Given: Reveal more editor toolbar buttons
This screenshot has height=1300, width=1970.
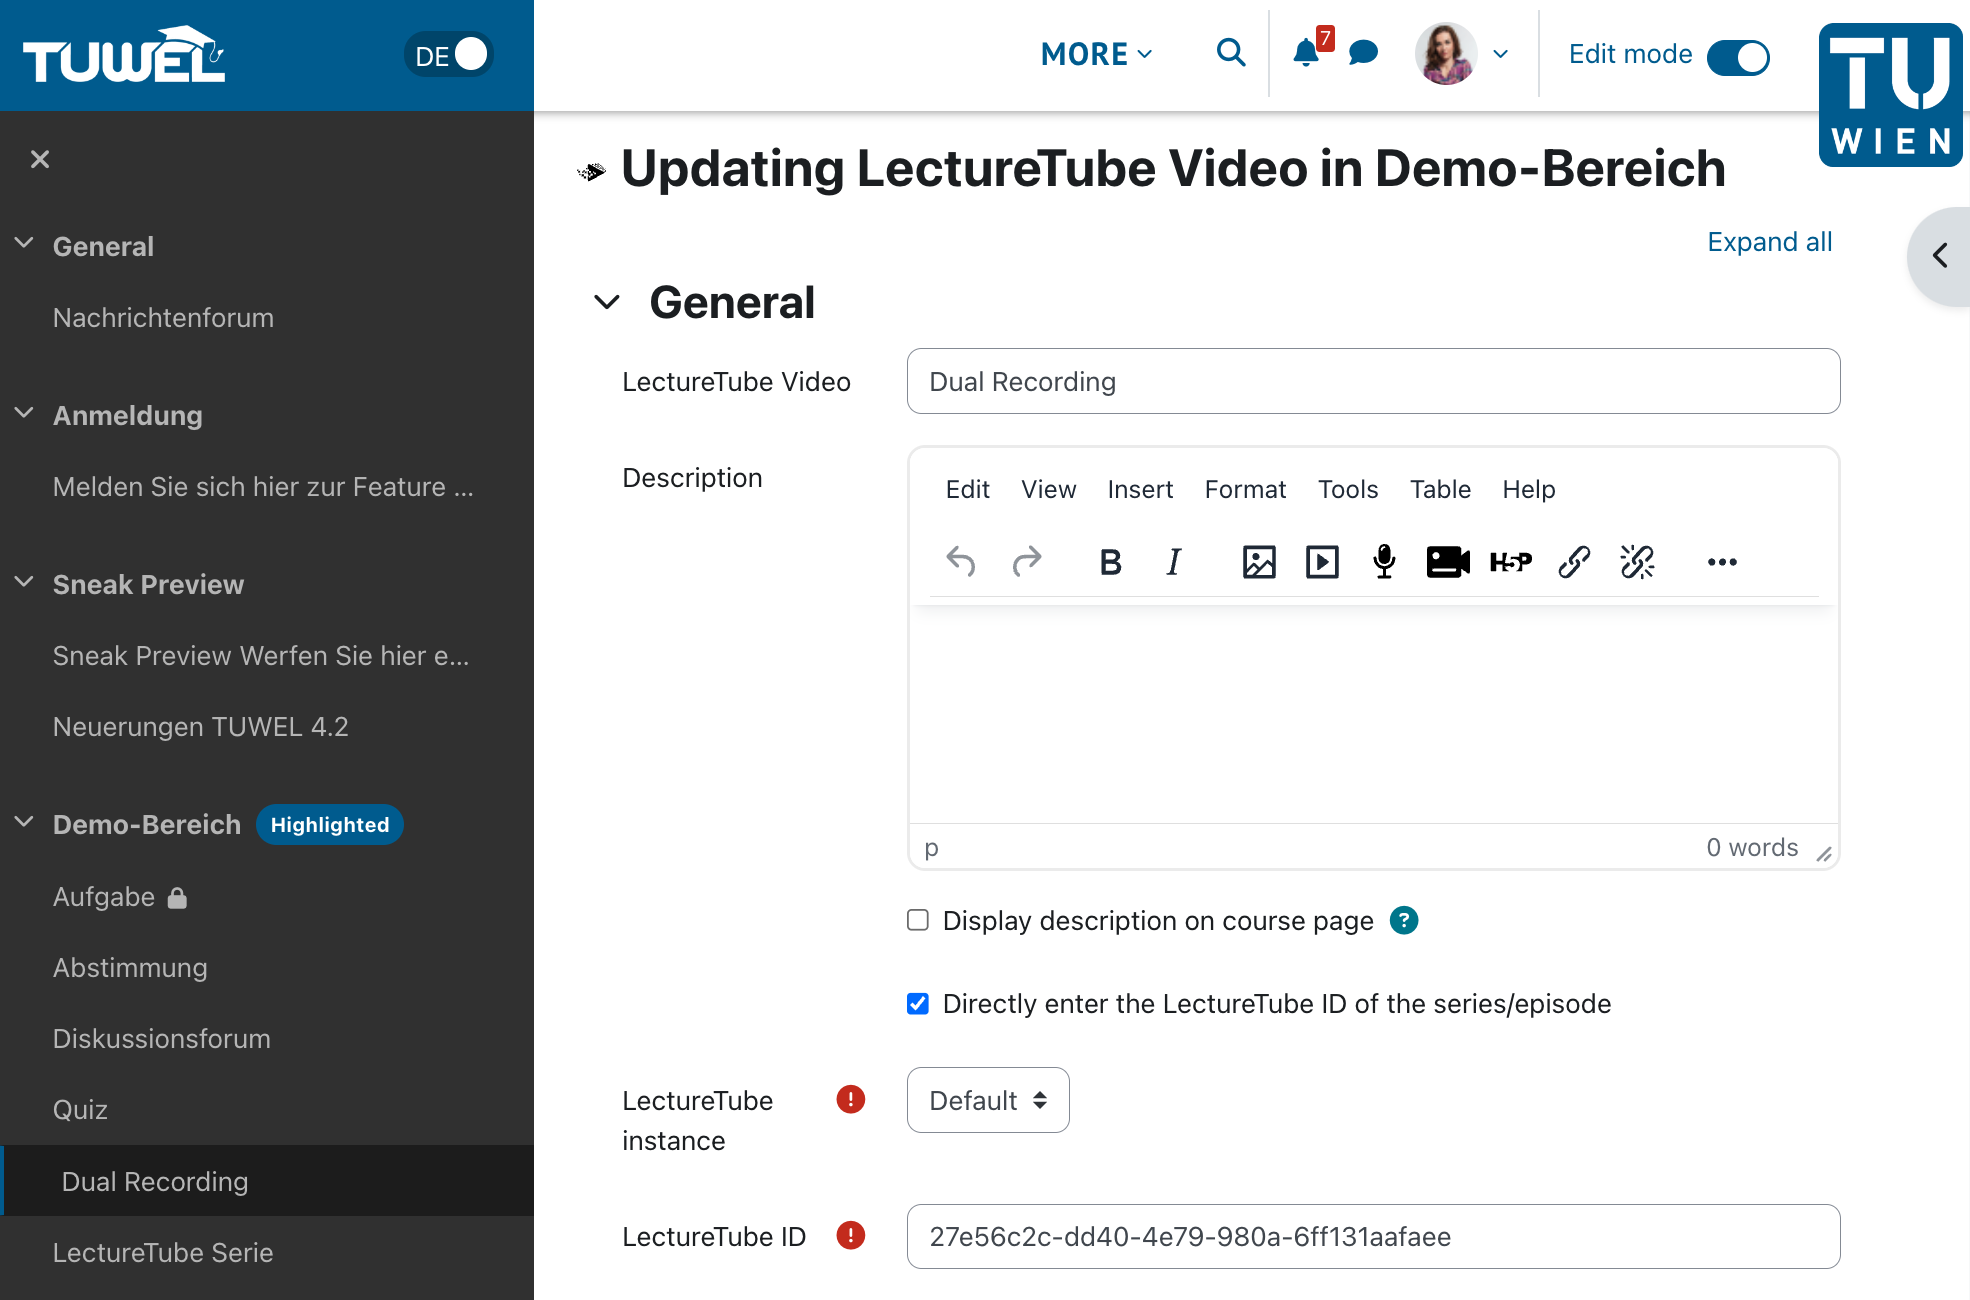Looking at the screenshot, I should tap(1722, 562).
